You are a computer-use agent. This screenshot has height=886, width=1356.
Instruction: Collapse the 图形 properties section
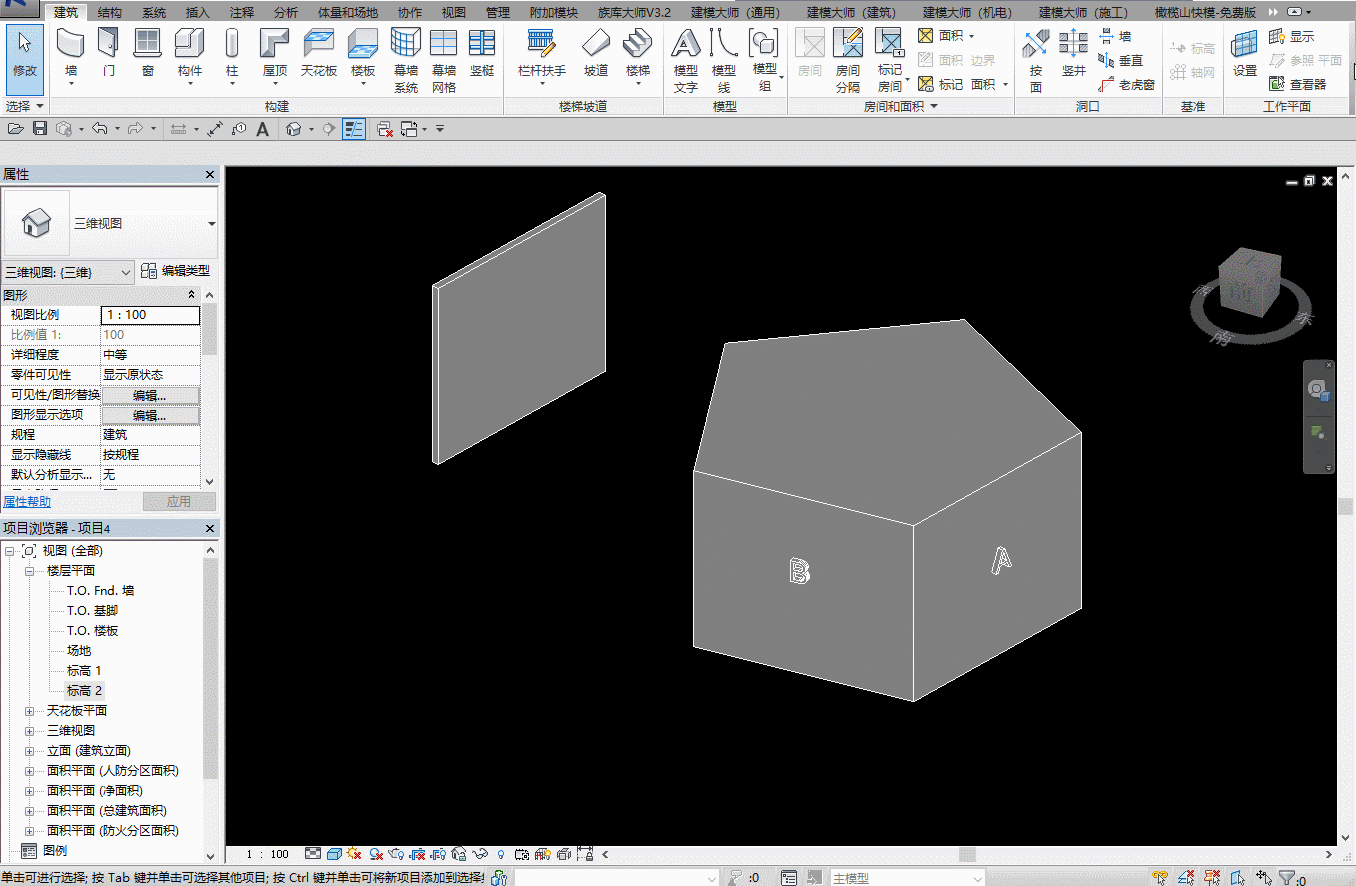coord(192,295)
